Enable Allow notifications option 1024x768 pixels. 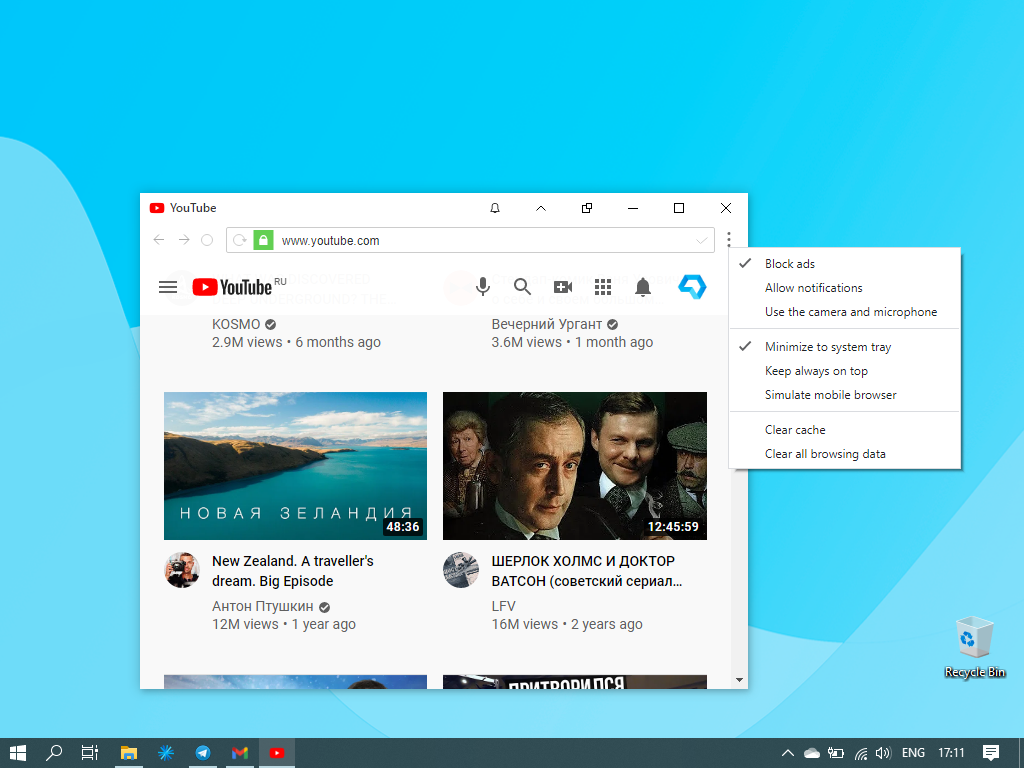[x=845, y=288]
